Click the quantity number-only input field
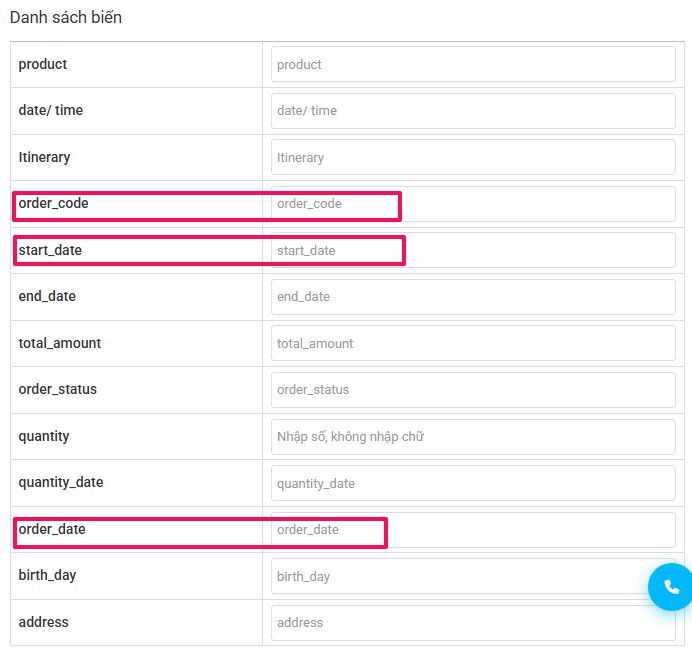 pos(473,437)
